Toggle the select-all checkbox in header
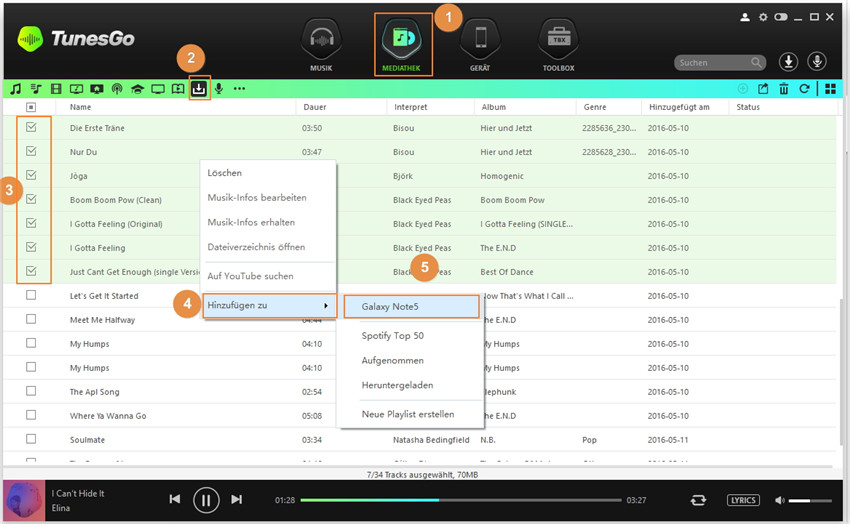This screenshot has width=850, height=524. click(x=31, y=107)
